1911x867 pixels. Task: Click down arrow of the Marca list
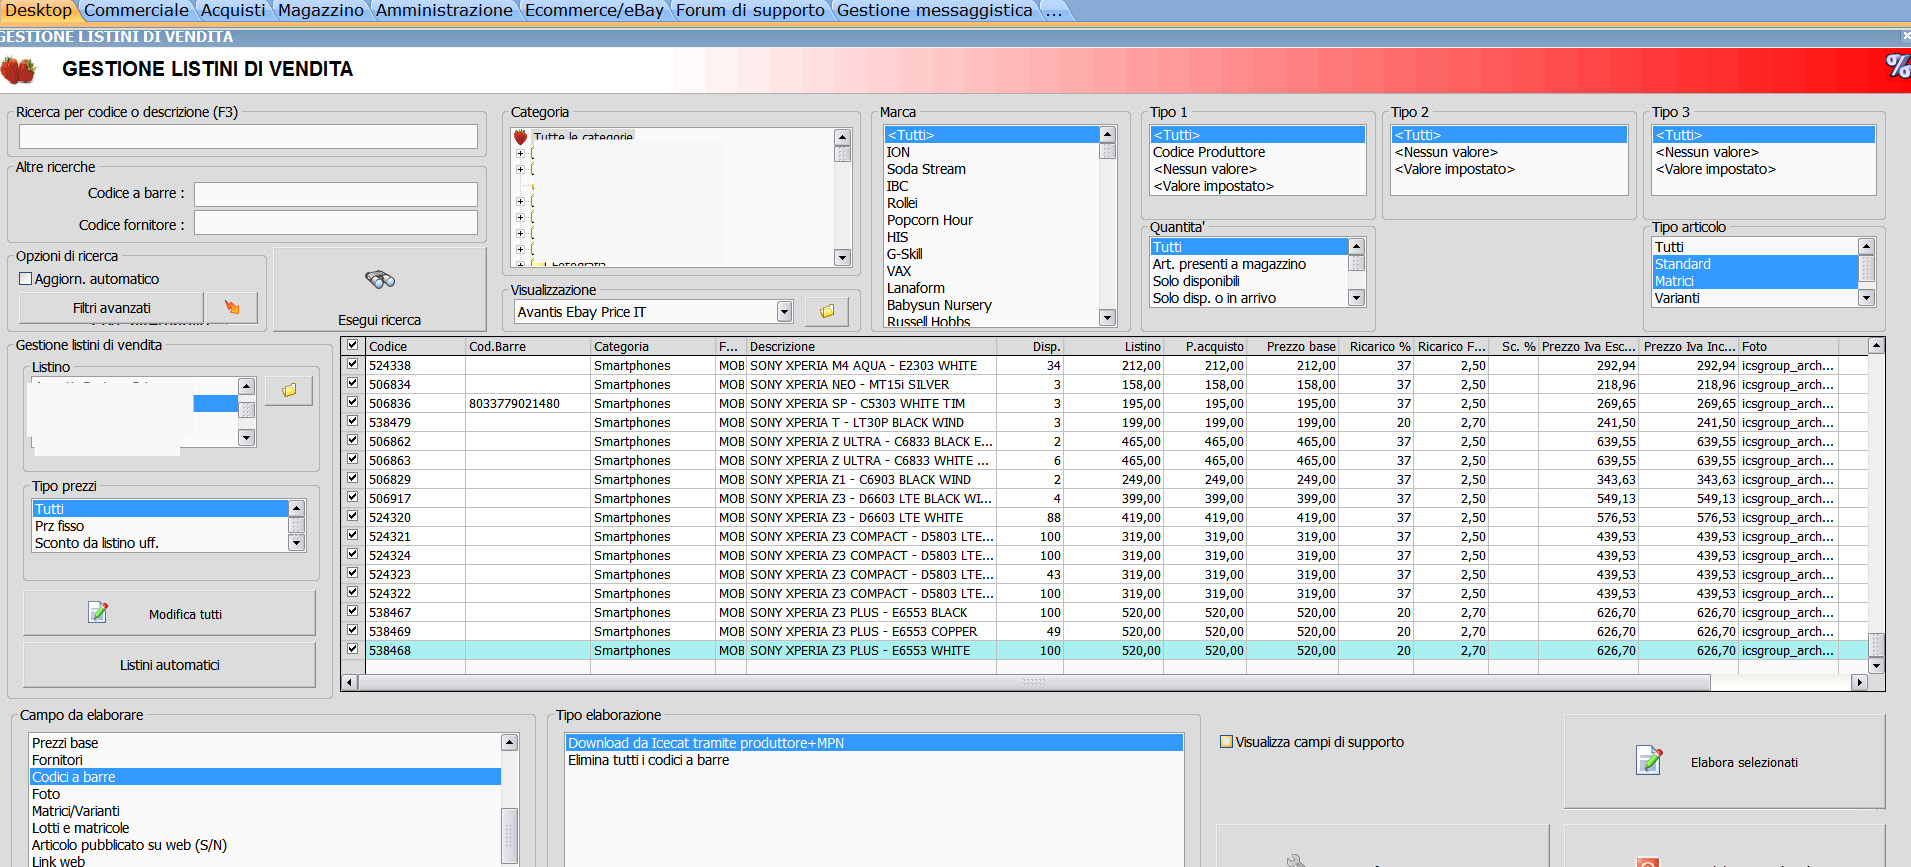pyautogui.click(x=1107, y=318)
